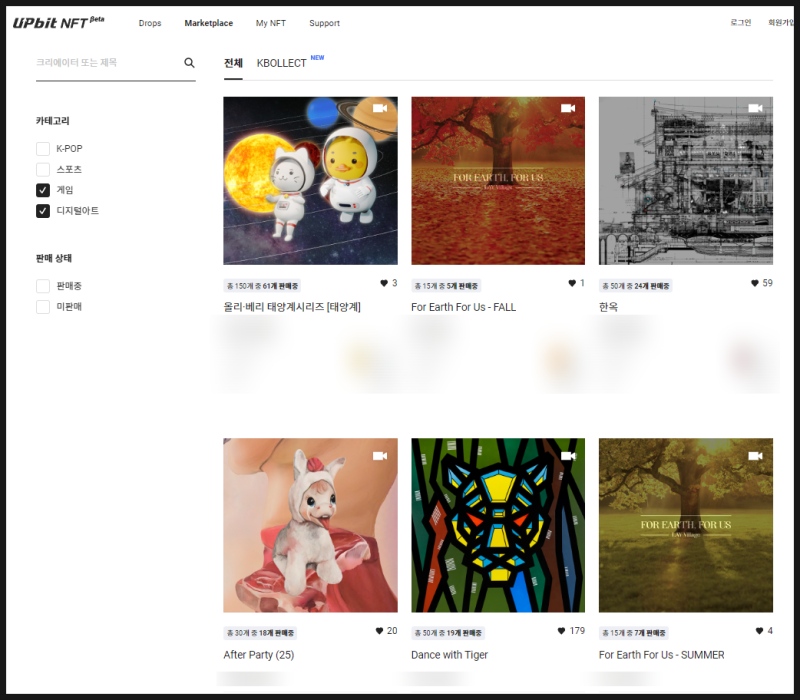800x700 pixels.
Task: Uncheck the 디지털아트 category checkbox
Action: 43,211
